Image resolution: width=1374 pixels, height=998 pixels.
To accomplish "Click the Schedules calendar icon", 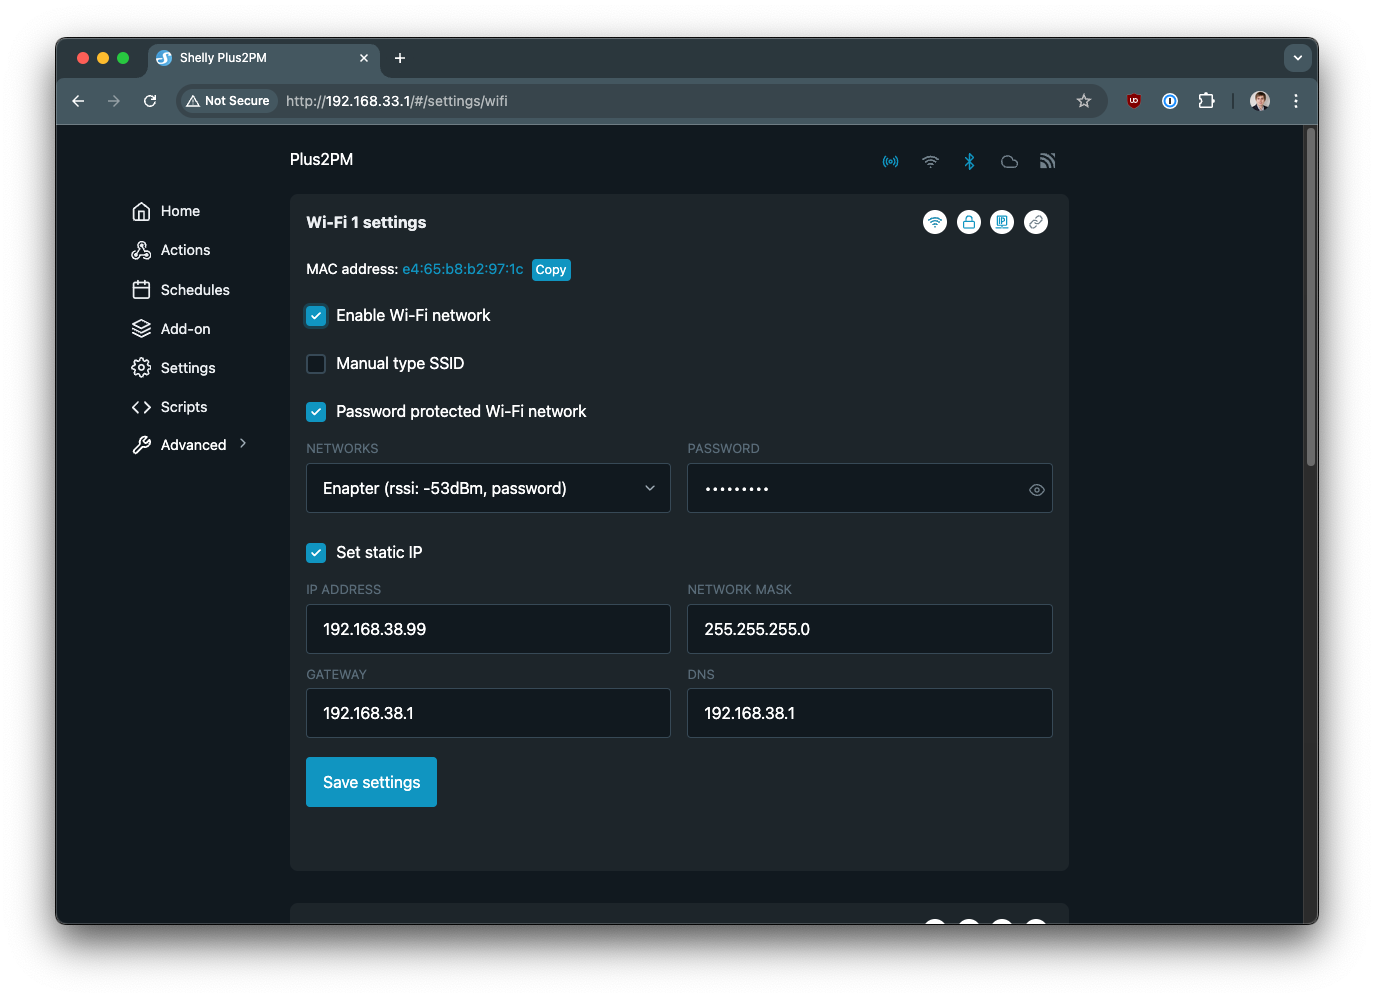I will coord(141,290).
